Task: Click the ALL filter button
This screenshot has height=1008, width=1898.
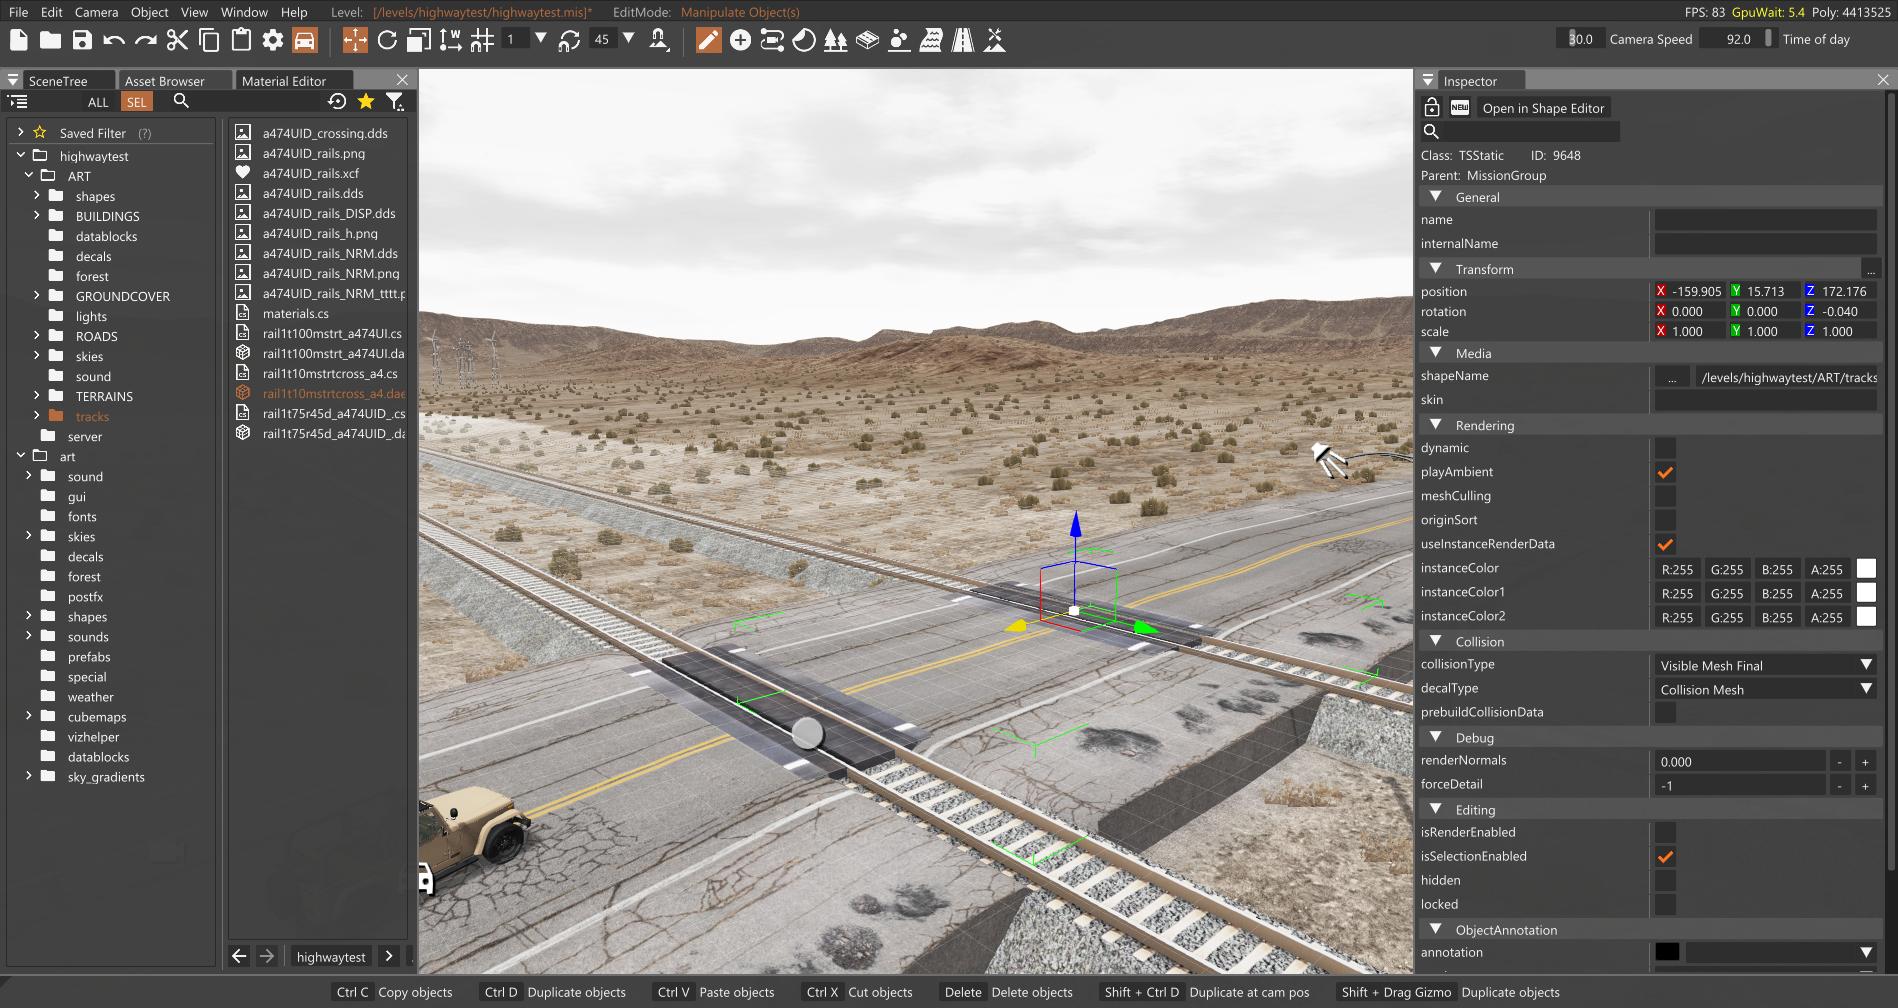Action: 98,102
